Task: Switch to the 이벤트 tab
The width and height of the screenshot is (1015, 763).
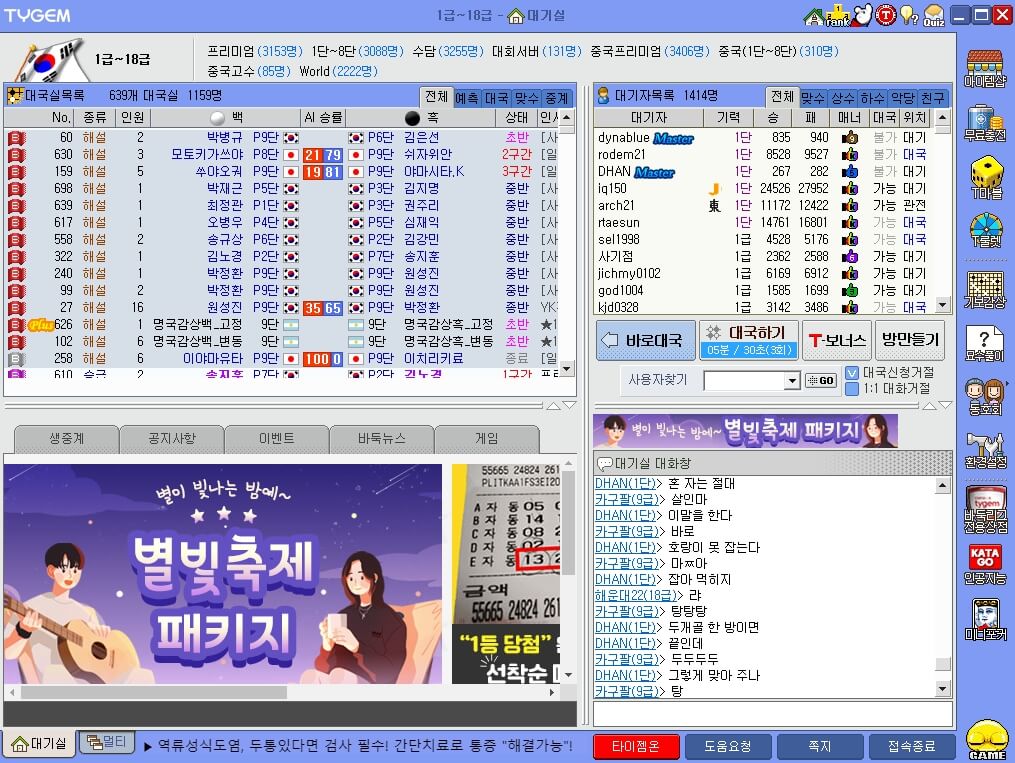Action: click(275, 438)
